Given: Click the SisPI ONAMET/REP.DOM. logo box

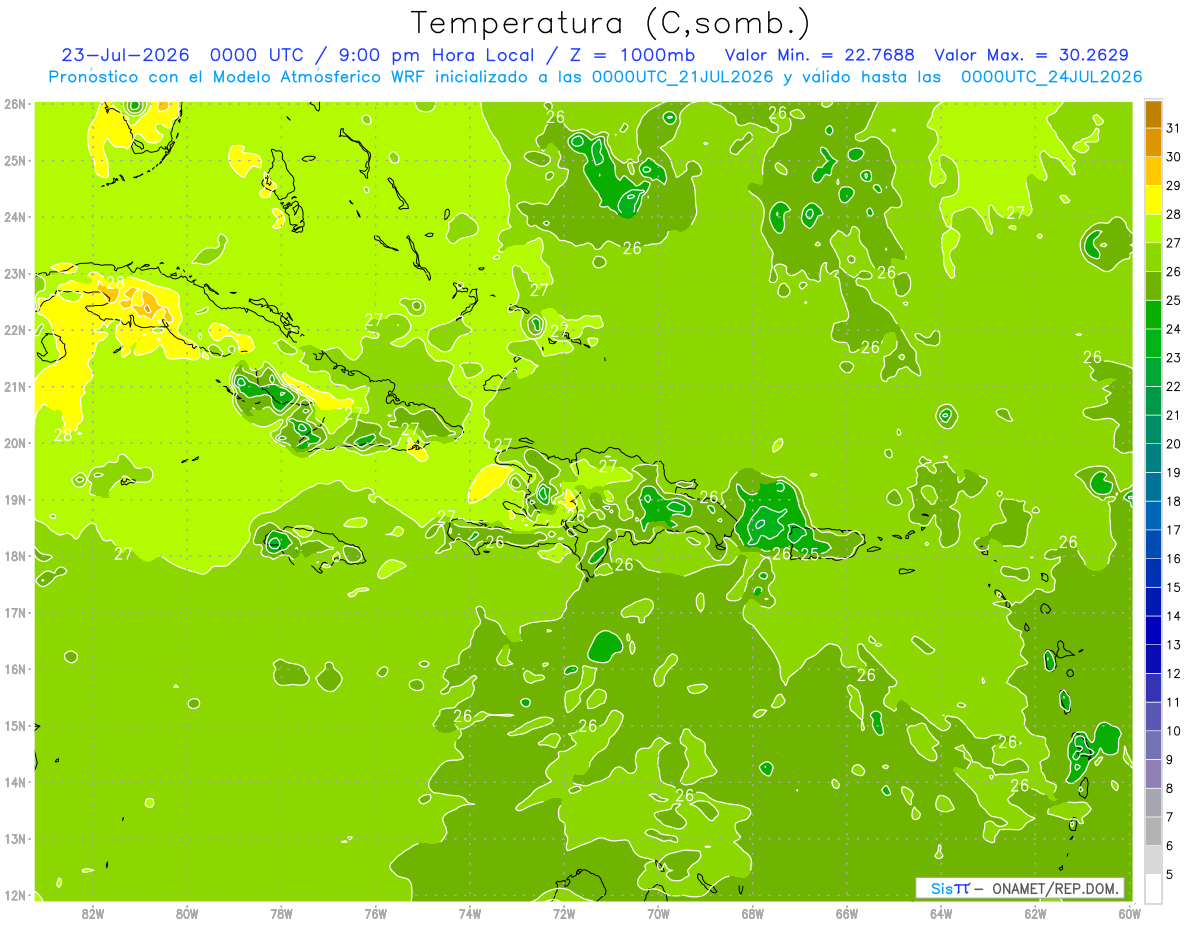Looking at the screenshot, I should pyautogui.click(x=1020, y=888).
